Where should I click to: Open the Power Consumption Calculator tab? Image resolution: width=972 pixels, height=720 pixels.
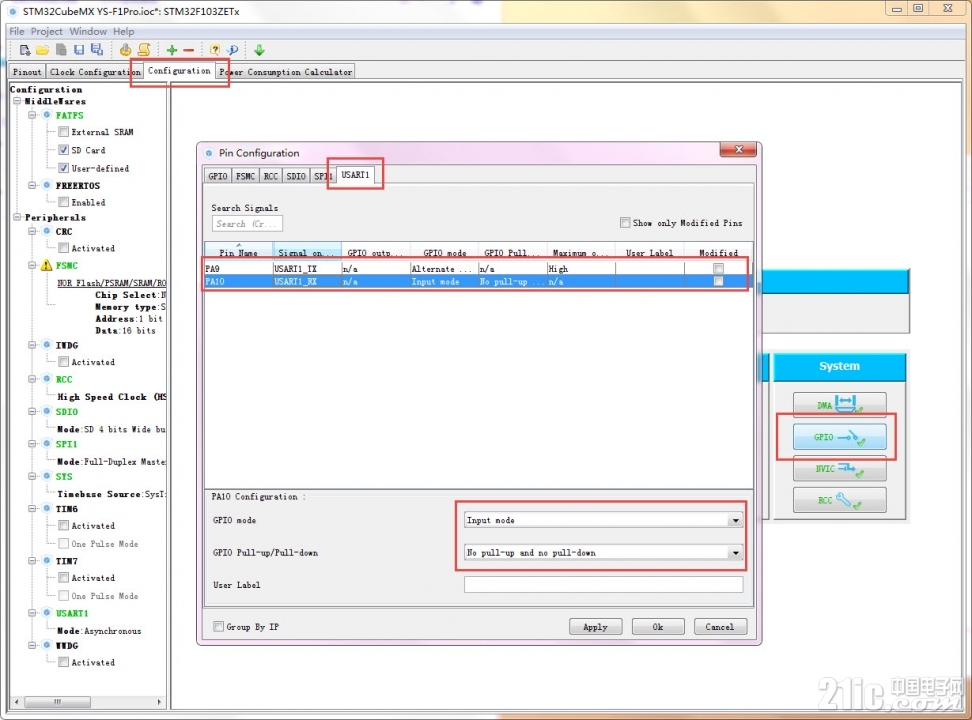(285, 72)
